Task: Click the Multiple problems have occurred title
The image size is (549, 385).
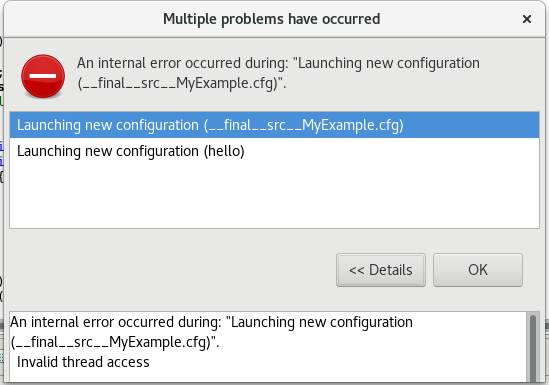Action: (271, 19)
